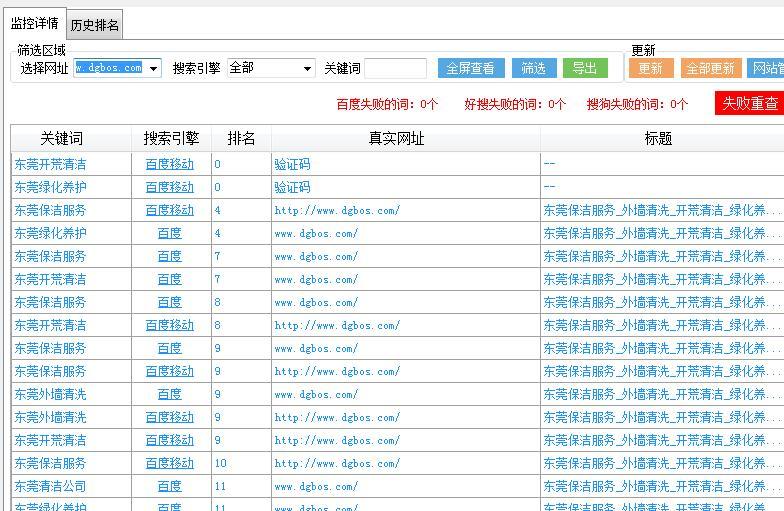
Task: Click title text in 东莞保洁服务 rank 4 row
Action: 662,210
